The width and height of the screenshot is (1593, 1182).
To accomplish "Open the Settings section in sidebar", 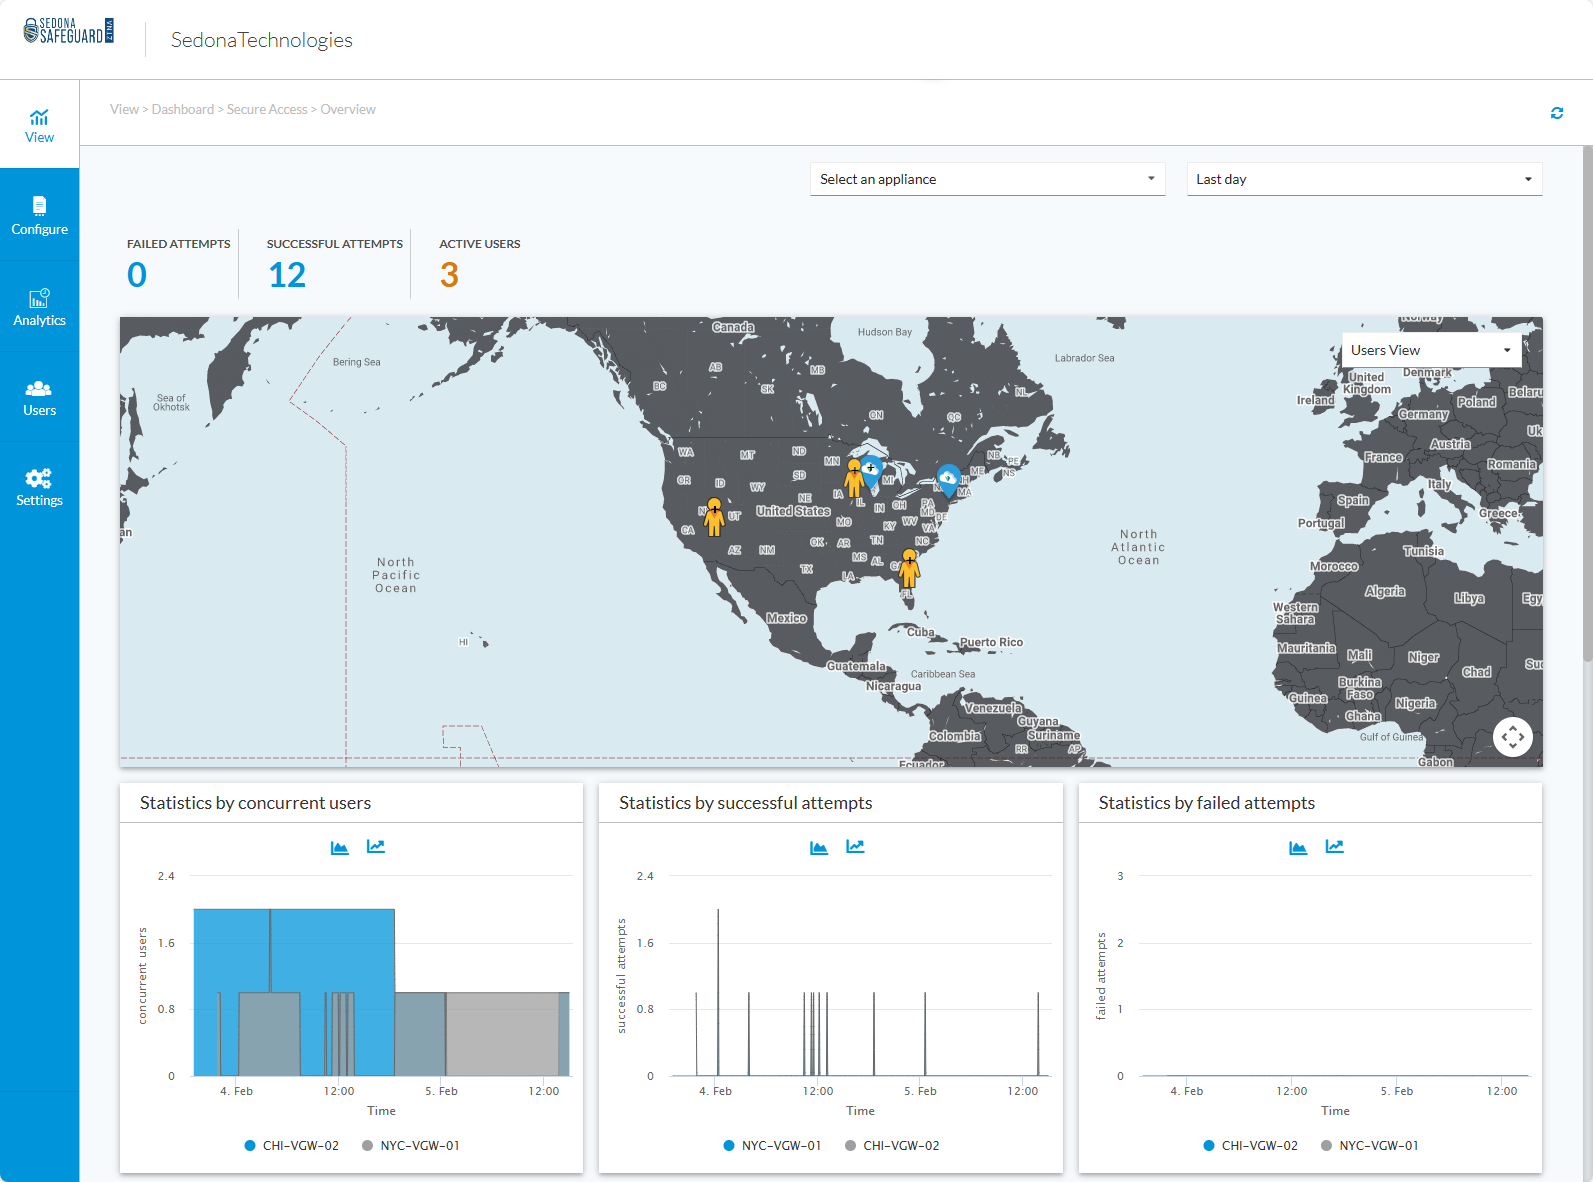I will pos(39,488).
